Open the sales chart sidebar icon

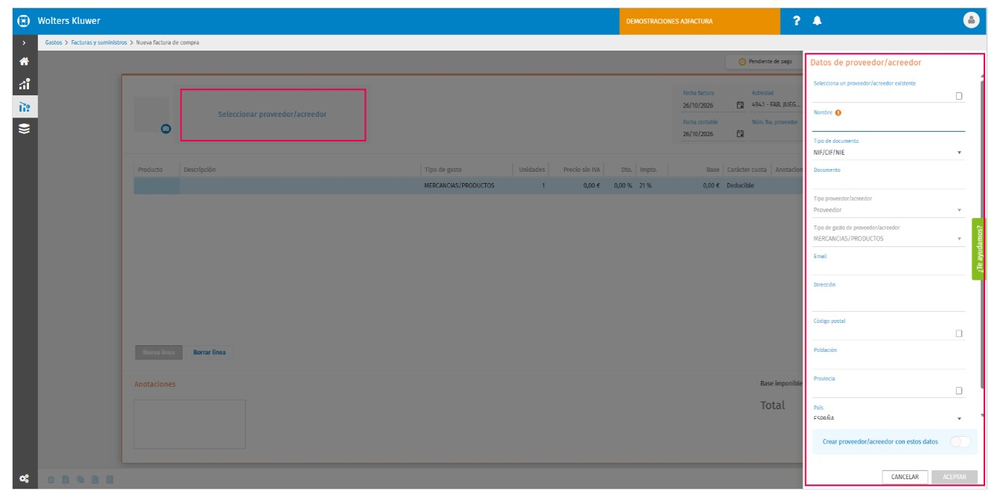tap(24, 84)
